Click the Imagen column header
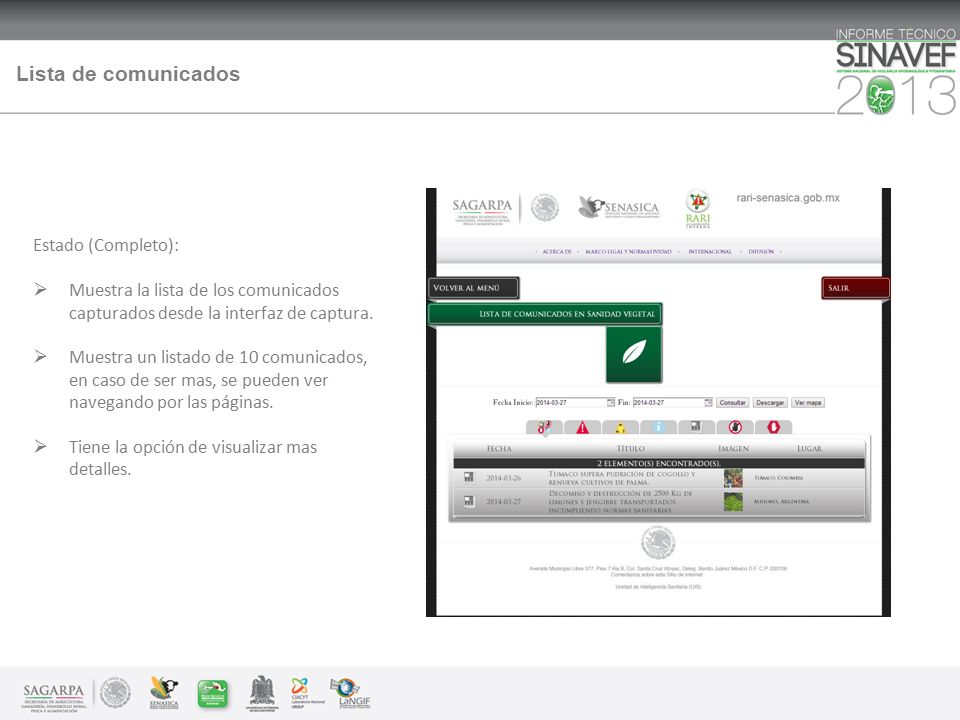Viewport: 960px width, 720px height. pos(733,449)
